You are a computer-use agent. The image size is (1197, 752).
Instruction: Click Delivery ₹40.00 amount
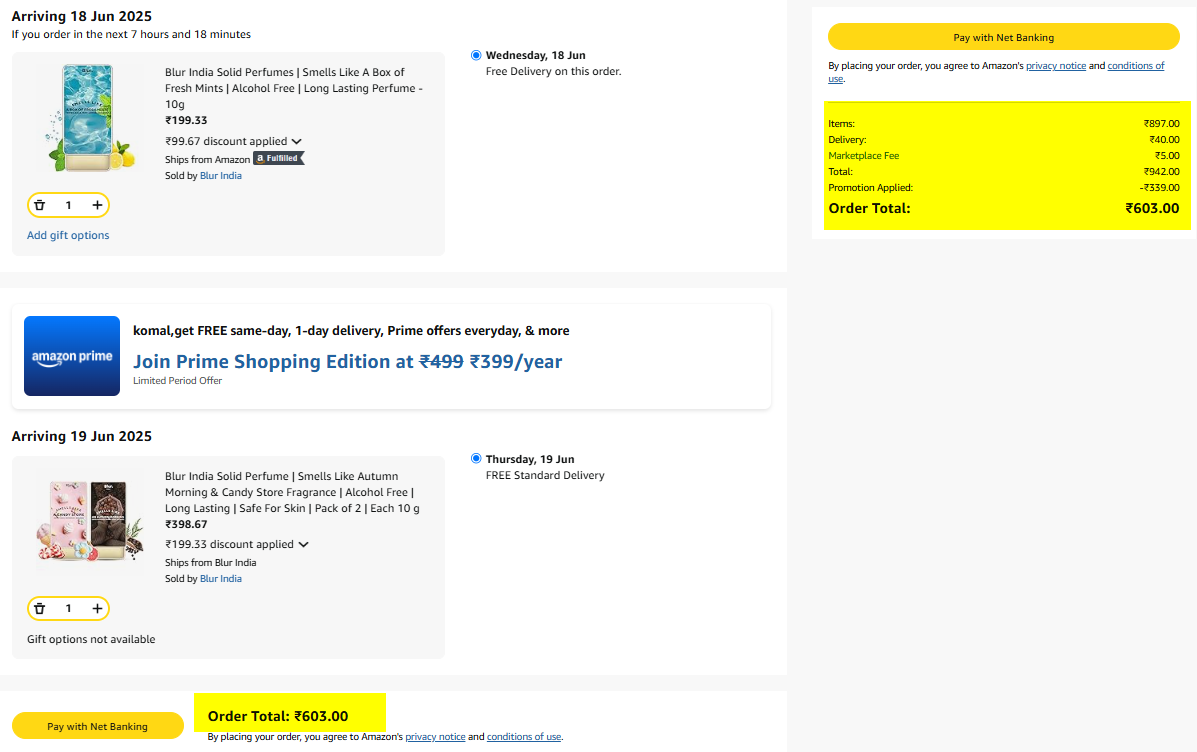1164,140
